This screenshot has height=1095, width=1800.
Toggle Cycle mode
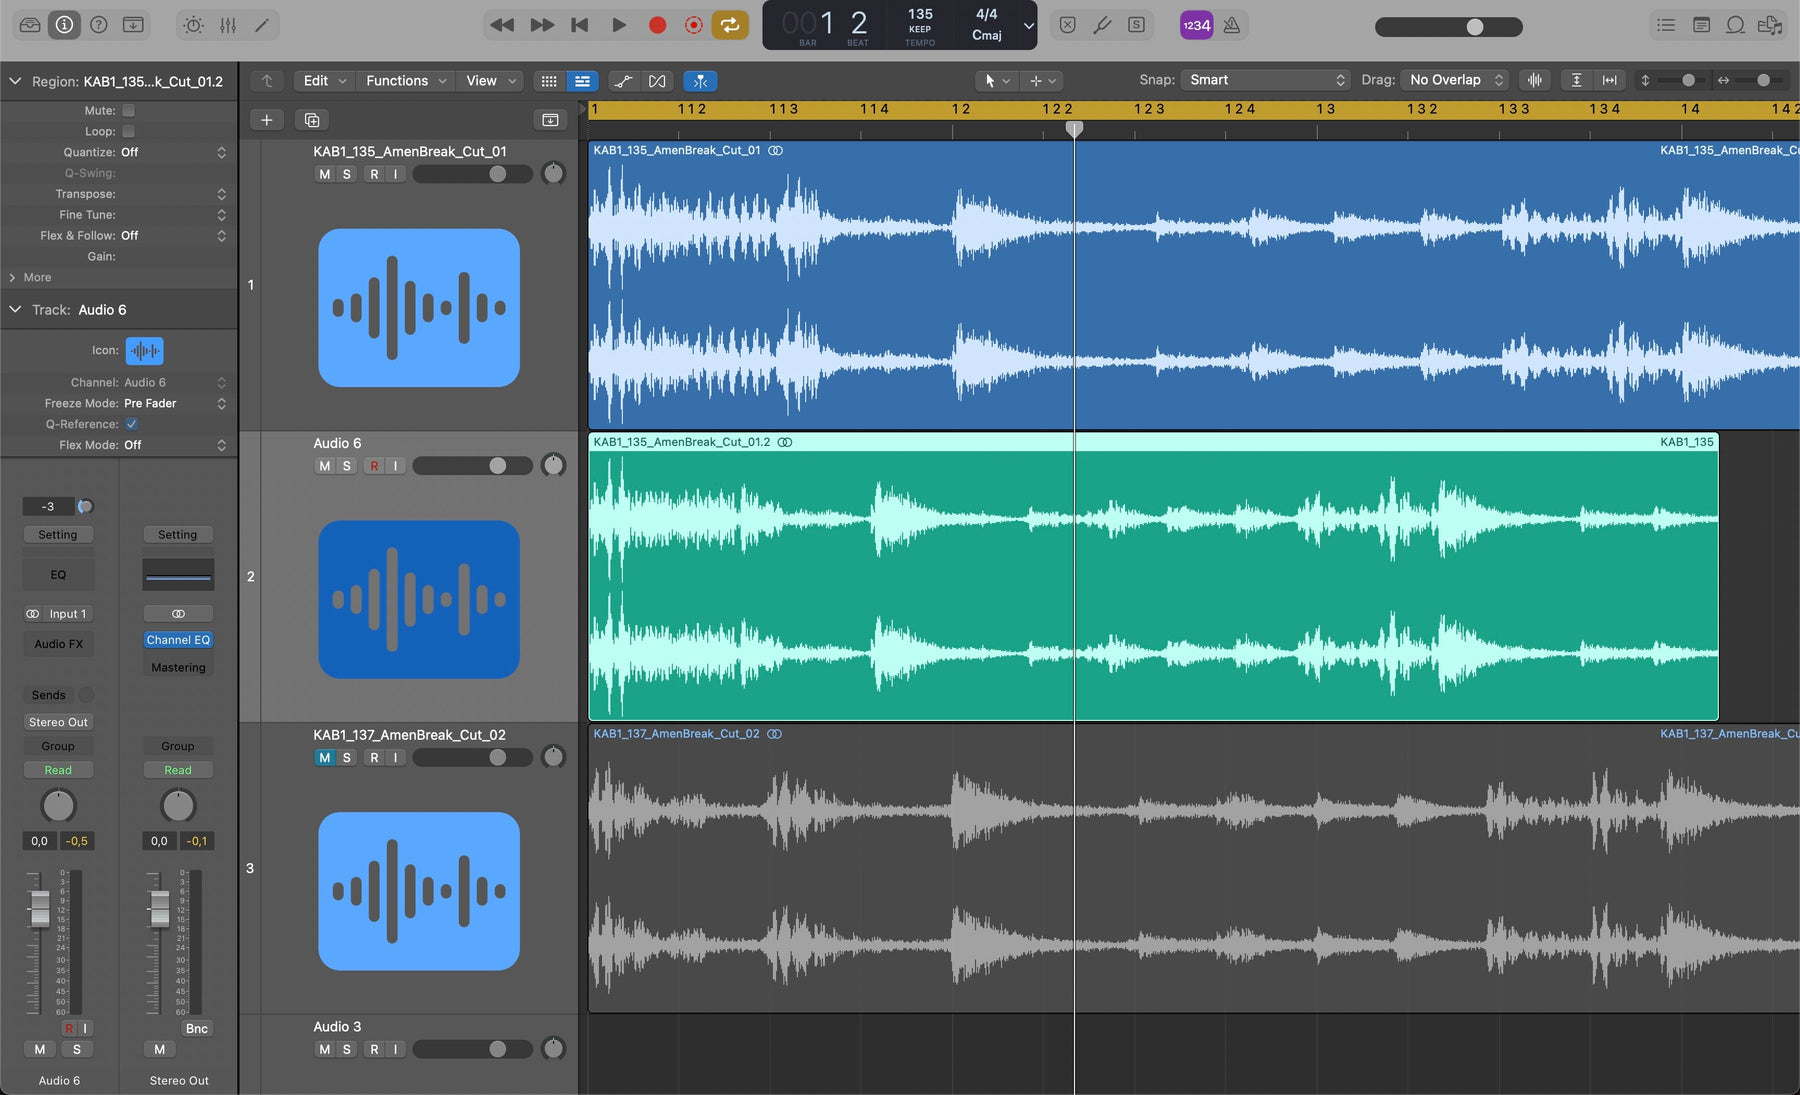[730, 25]
